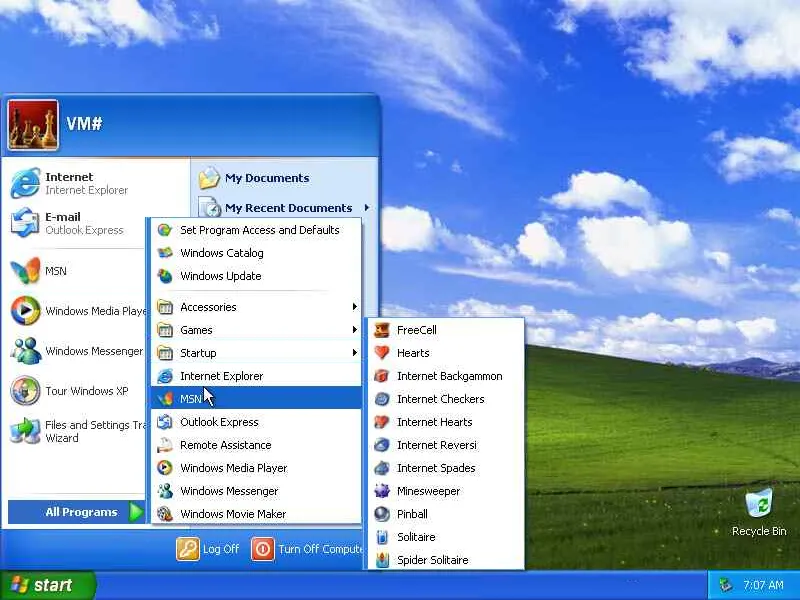Open the FreeCell game icon
Viewport: 800px width, 600px height.
382,330
